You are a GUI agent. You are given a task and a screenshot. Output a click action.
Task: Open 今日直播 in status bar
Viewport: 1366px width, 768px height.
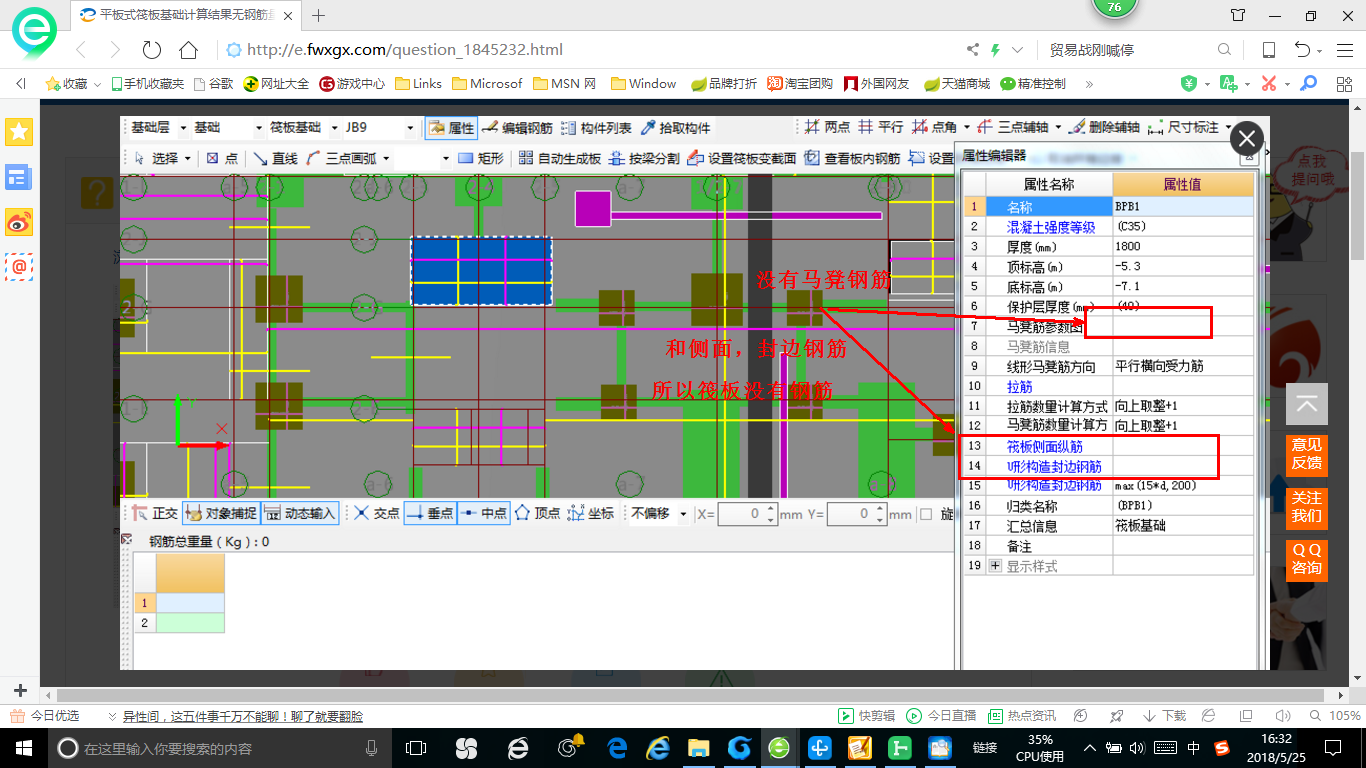click(x=941, y=716)
